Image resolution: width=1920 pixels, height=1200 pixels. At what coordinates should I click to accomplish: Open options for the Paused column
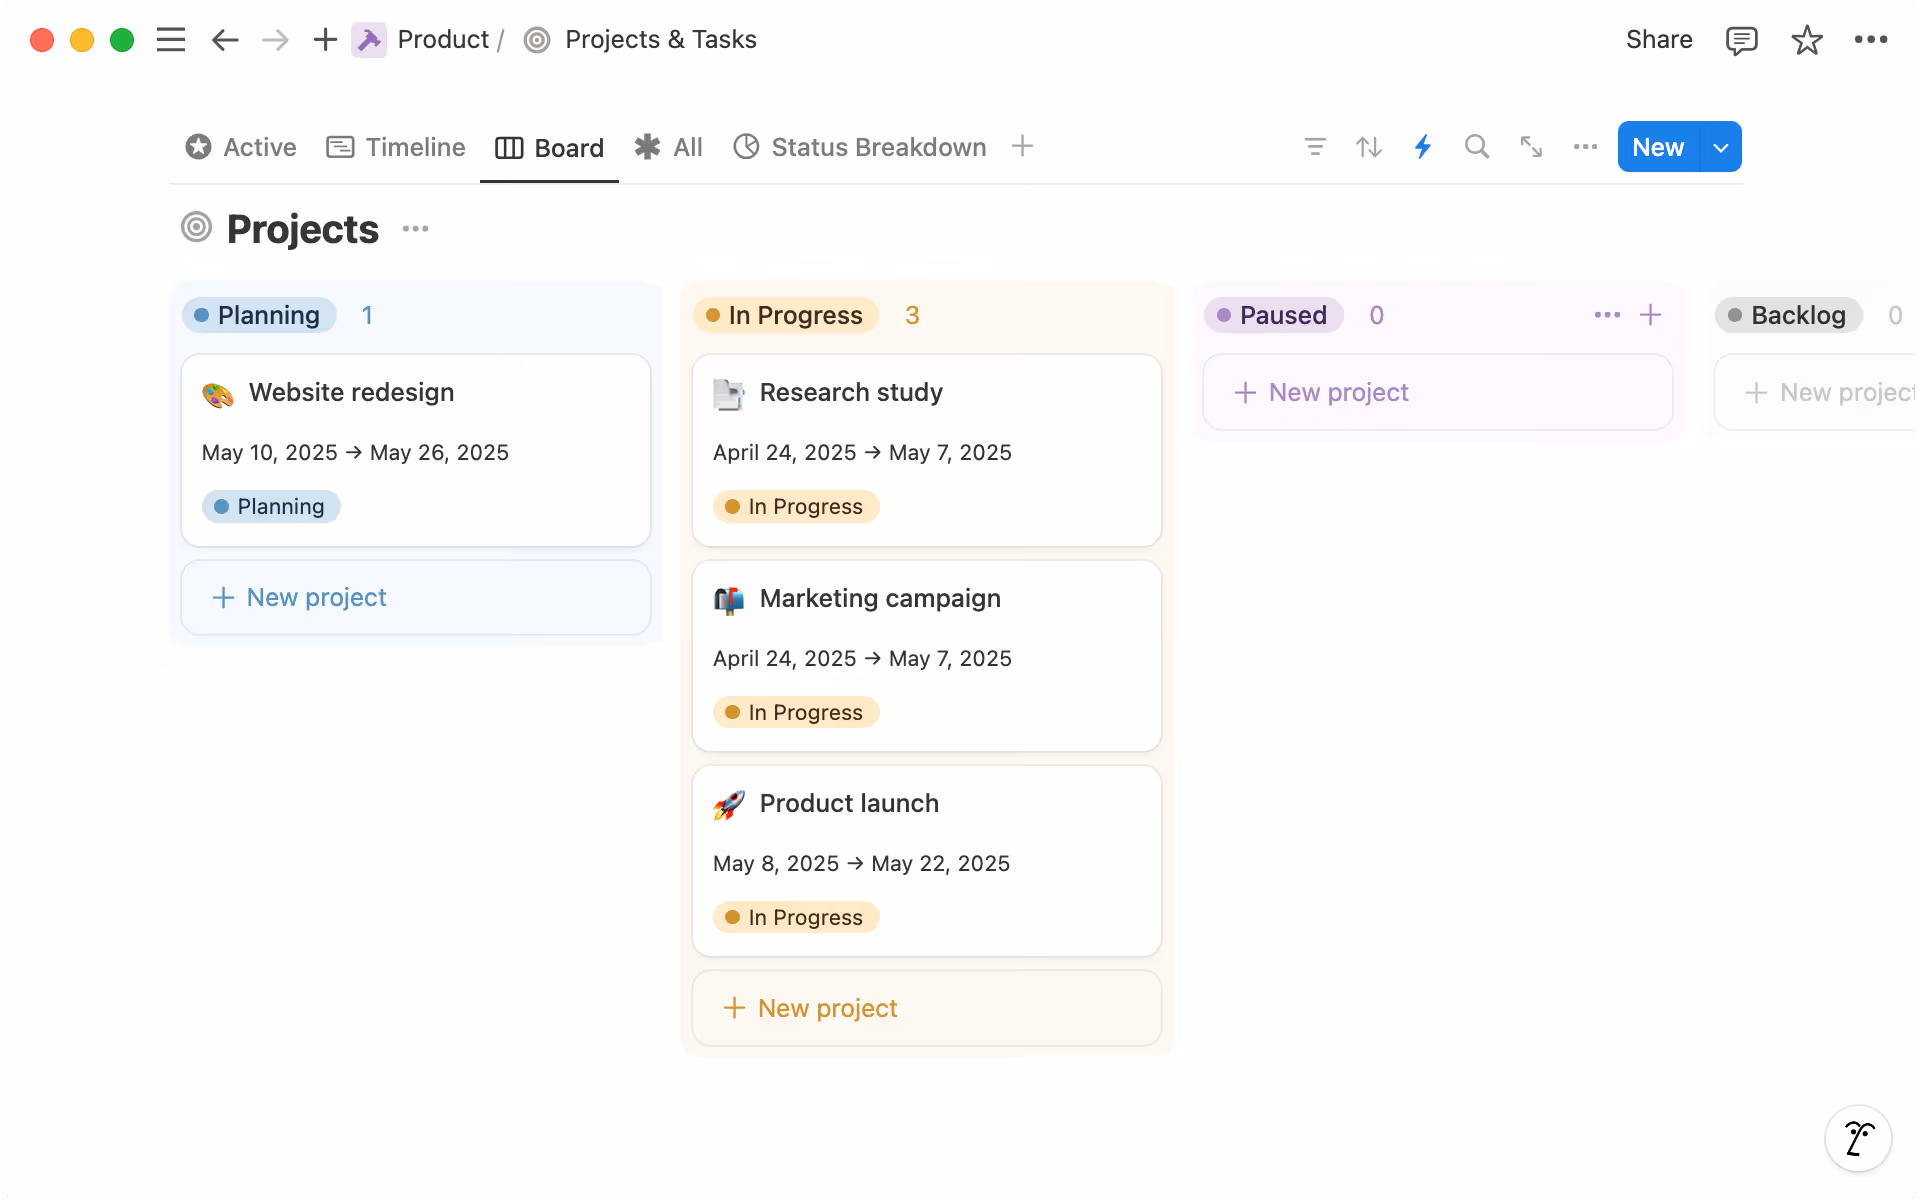(1606, 314)
